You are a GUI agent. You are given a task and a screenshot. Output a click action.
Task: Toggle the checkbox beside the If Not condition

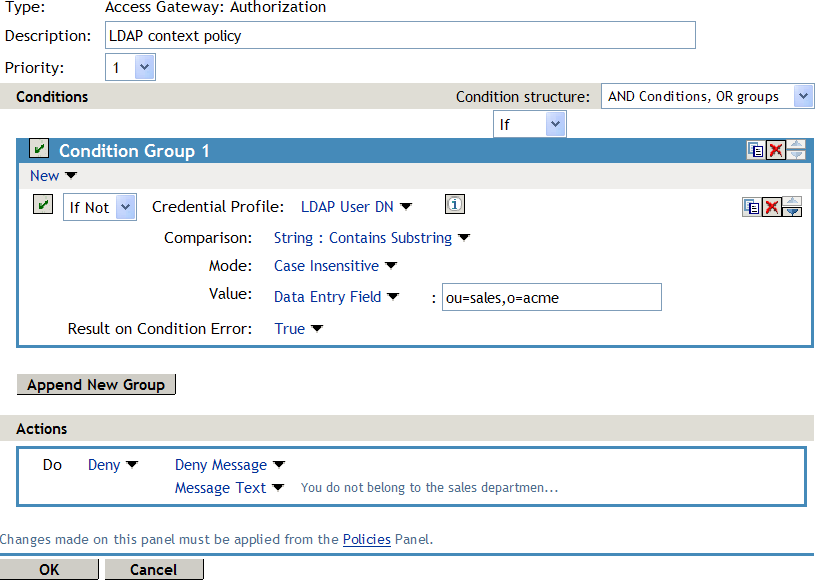44,205
